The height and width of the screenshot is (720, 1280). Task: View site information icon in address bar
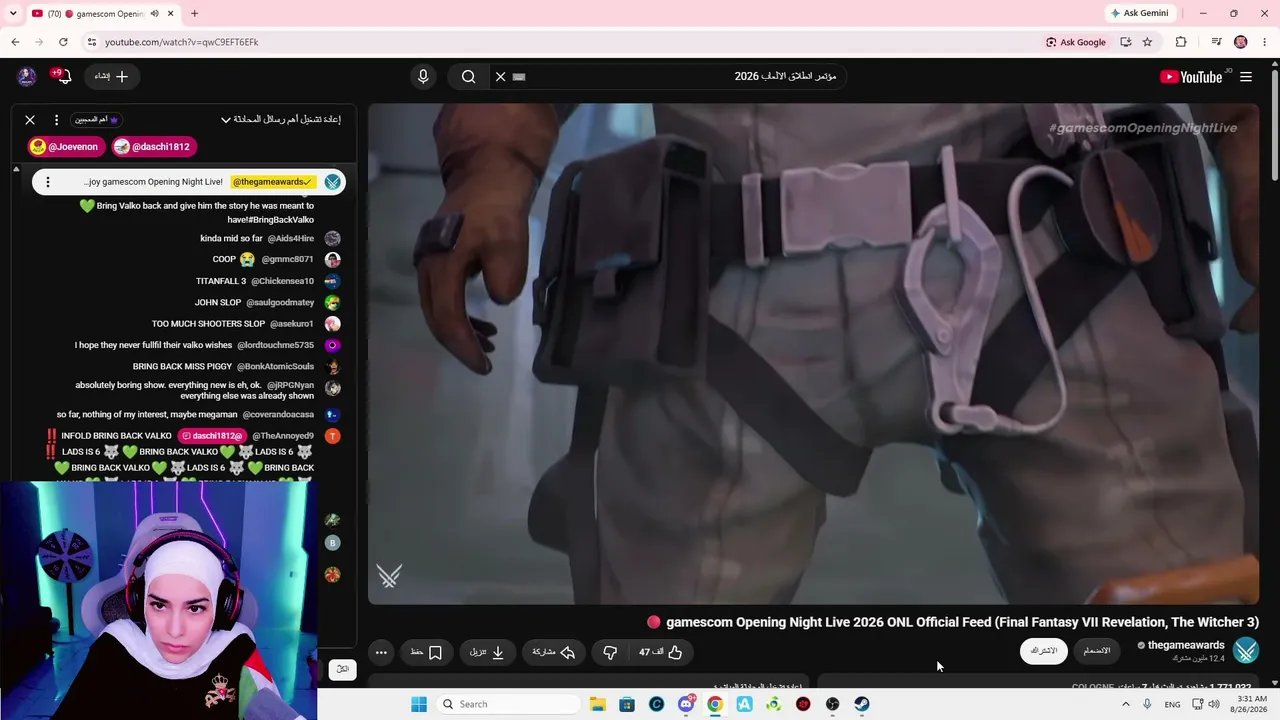92,42
